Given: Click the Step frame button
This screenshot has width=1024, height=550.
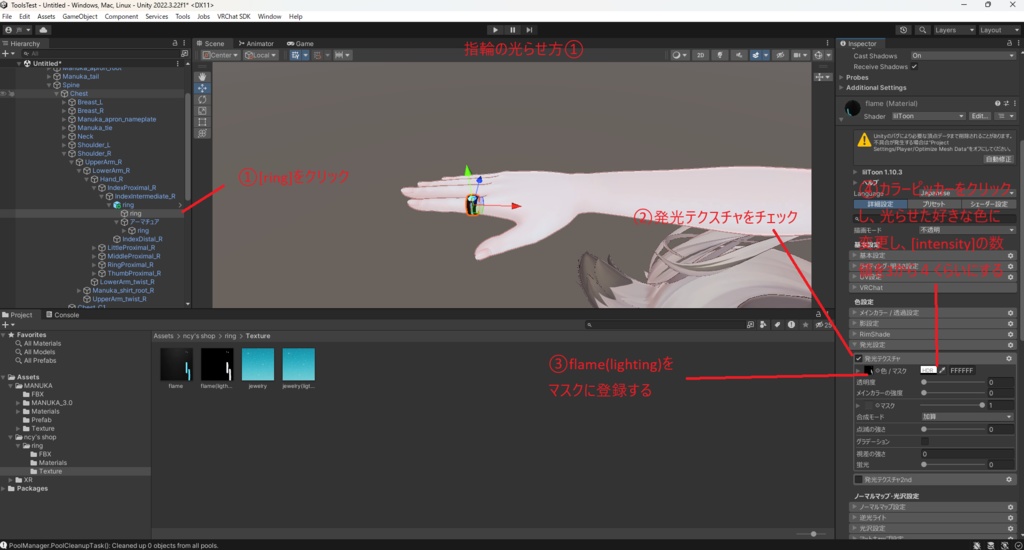Looking at the screenshot, I should click(530, 30).
